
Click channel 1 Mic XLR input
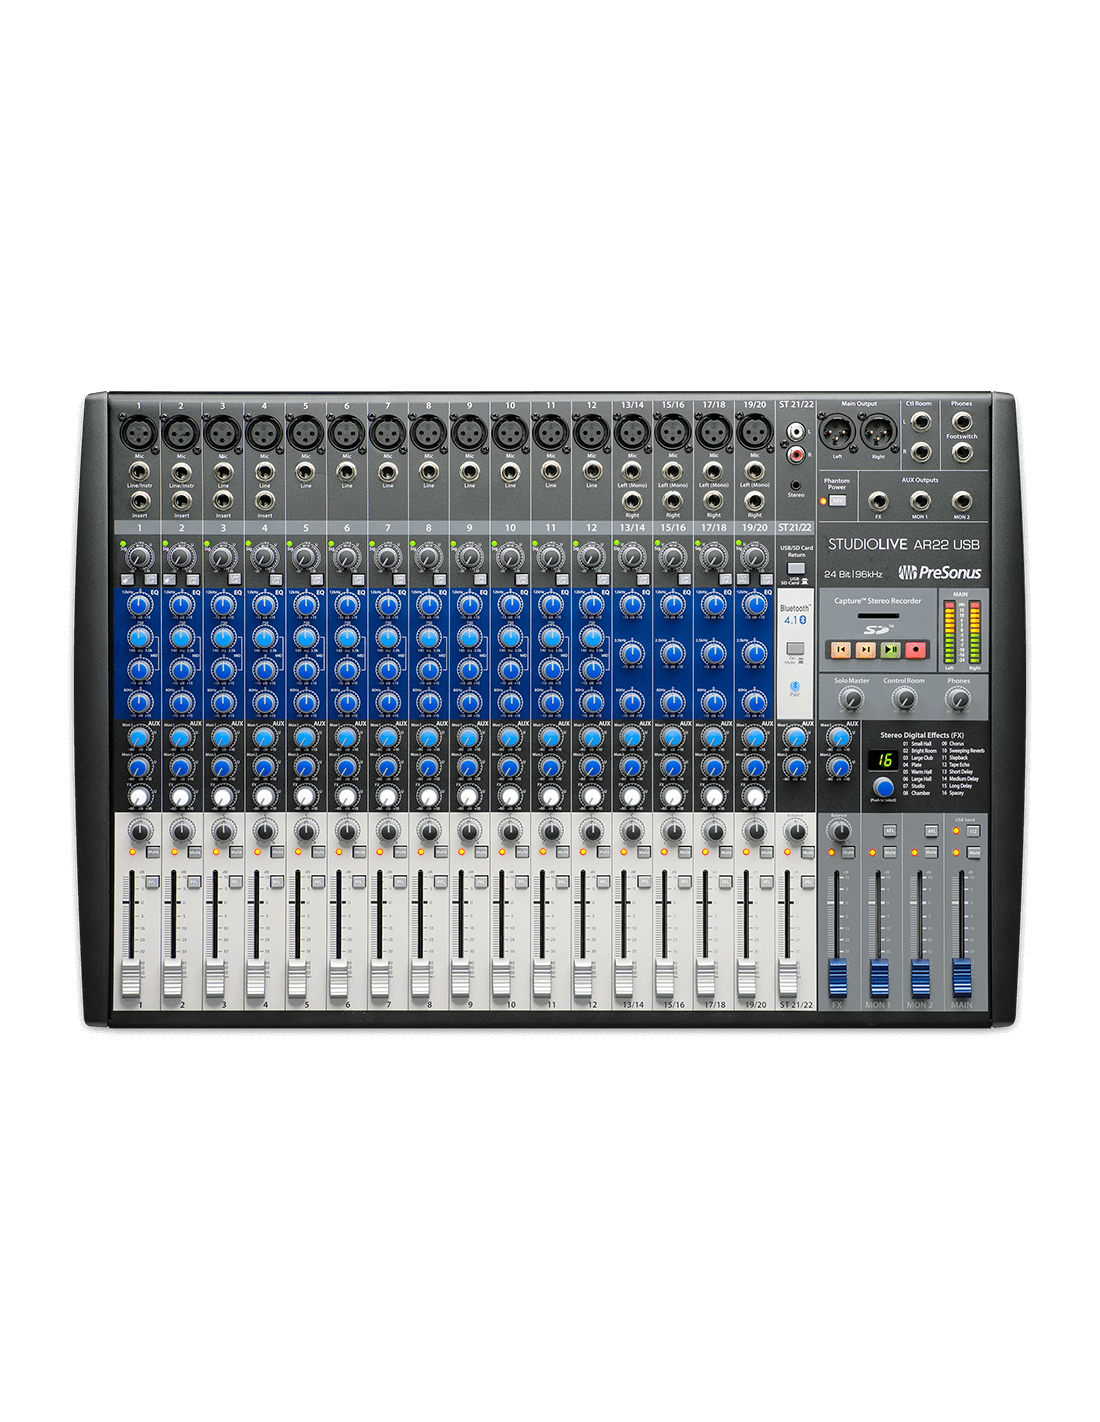tap(140, 433)
